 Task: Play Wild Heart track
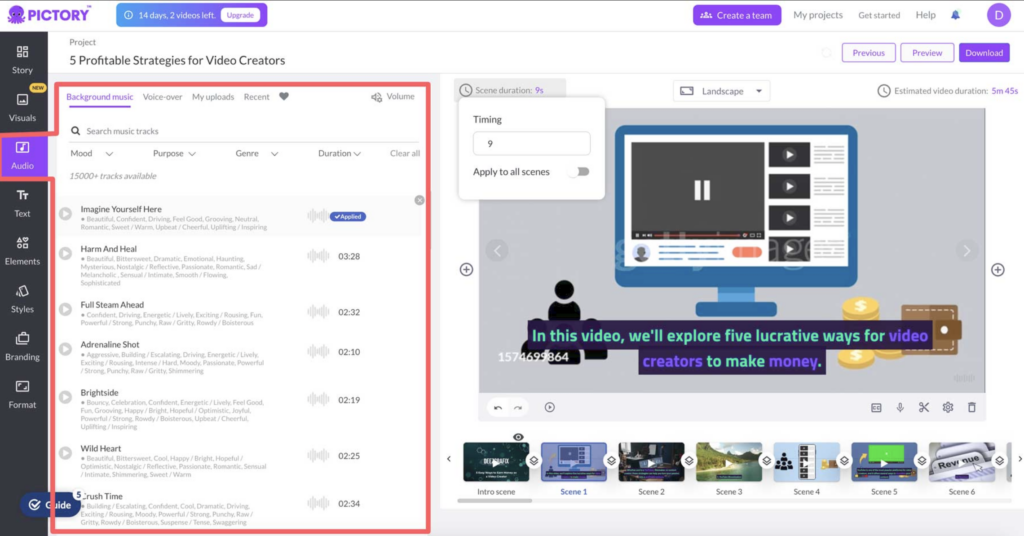tap(65, 453)
